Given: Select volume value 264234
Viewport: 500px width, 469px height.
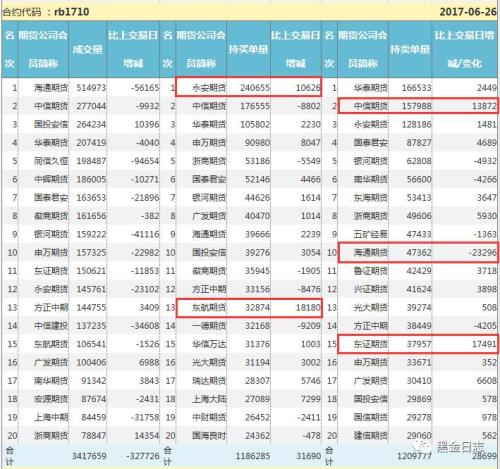Looking at the screenshot, I should pyautogui.click(x=91, y=125).
